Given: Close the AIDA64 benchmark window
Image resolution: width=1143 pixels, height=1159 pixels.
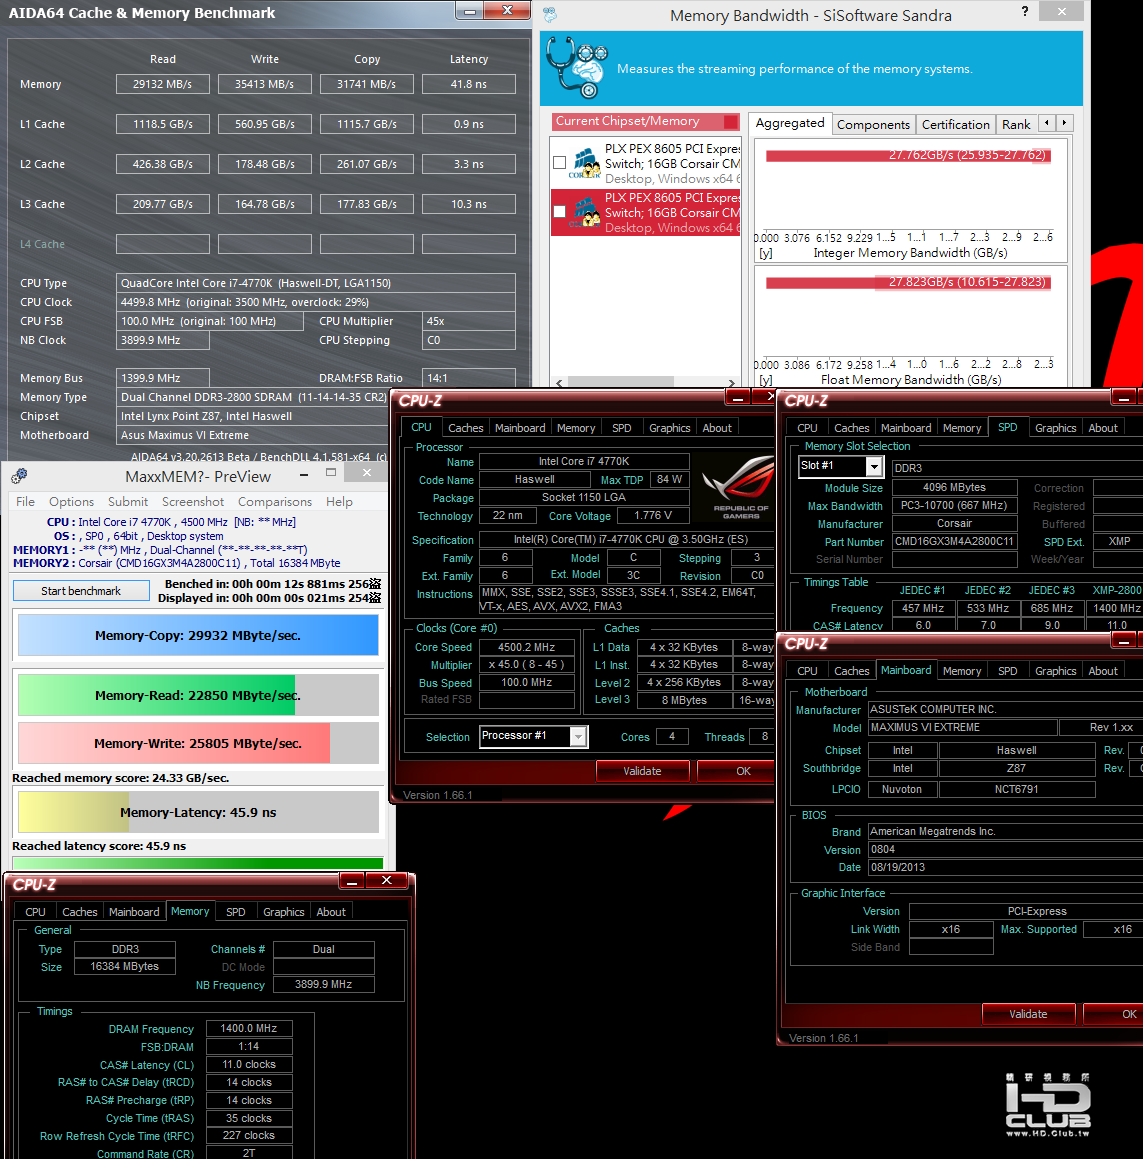Looking at the screenshot, I should [507, 10].
